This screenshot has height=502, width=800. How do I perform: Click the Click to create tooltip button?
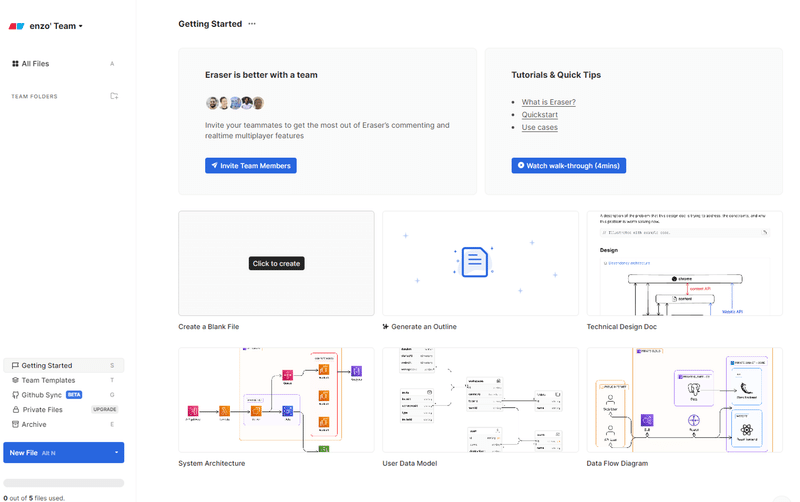(x=277, y=263)
